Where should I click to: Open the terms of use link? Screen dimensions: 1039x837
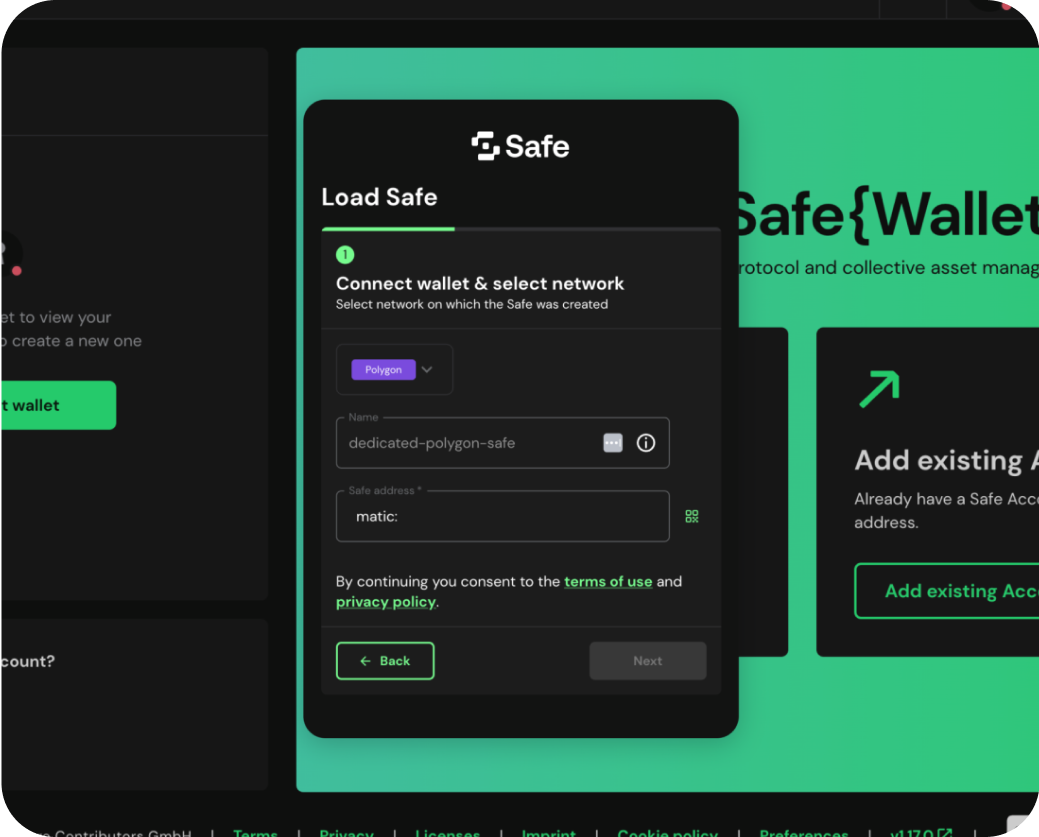click(x=608, y=581)
